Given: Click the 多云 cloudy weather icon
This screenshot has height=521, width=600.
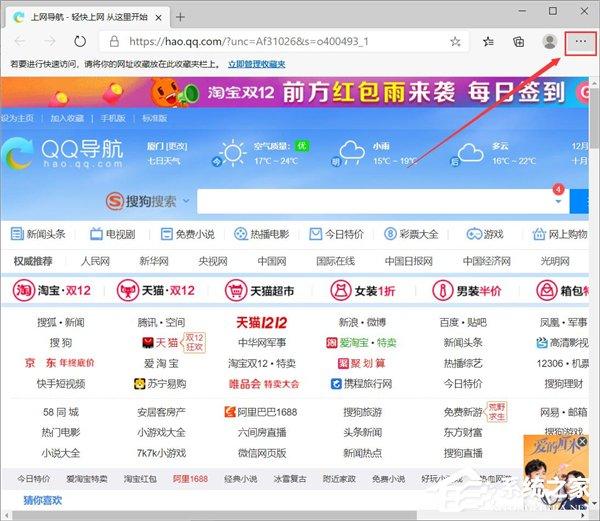Looking at the screenshot, I should click(x=470, y=153).
